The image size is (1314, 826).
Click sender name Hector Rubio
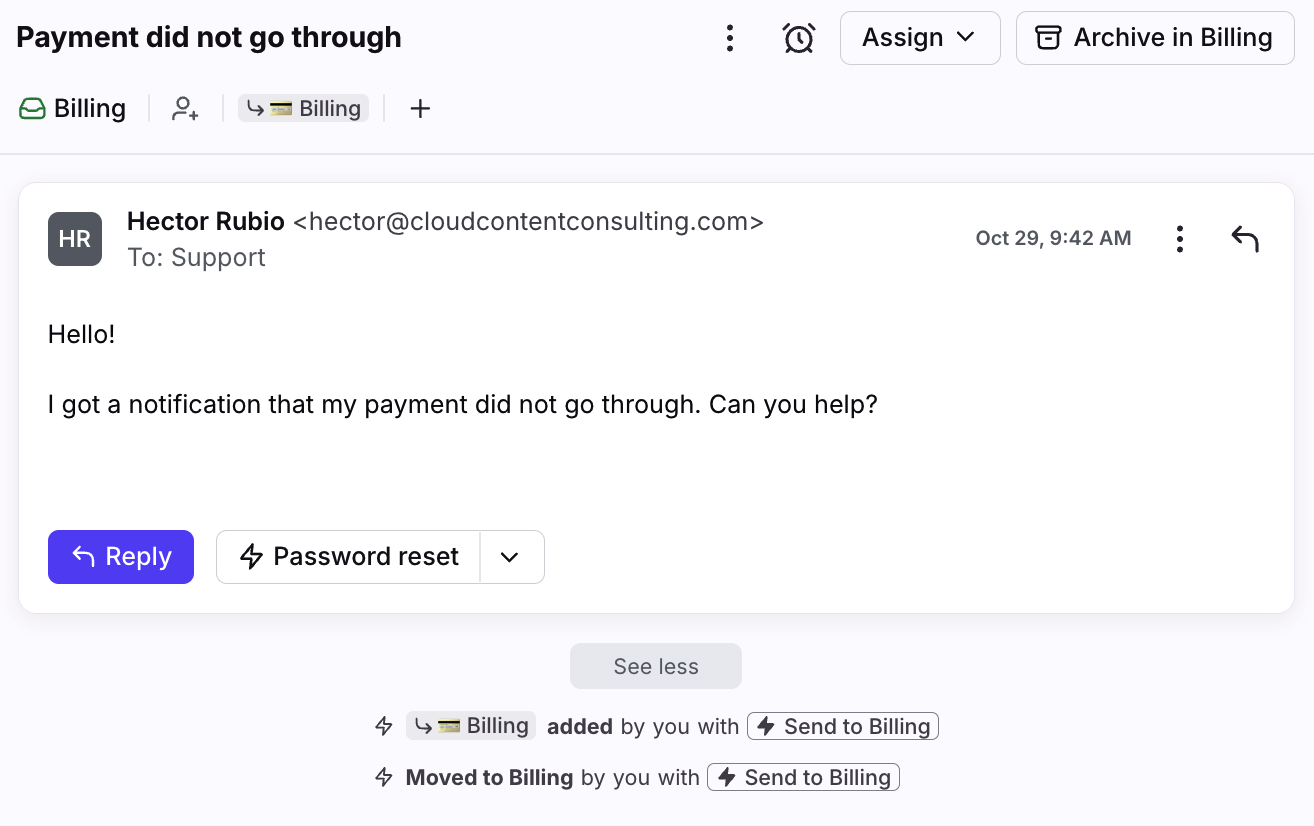206,222
